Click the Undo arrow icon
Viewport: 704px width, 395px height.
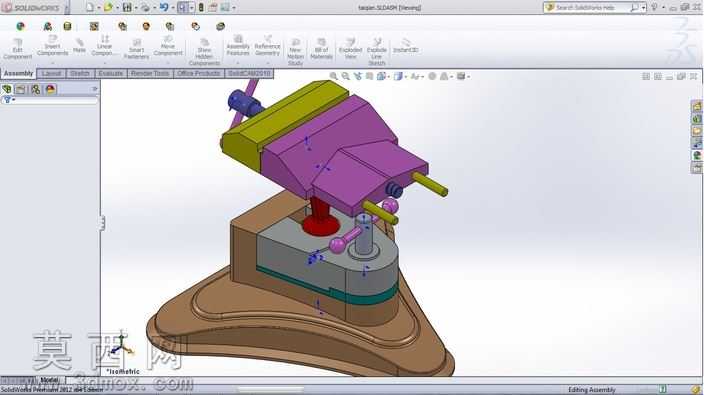click(164, 8)
